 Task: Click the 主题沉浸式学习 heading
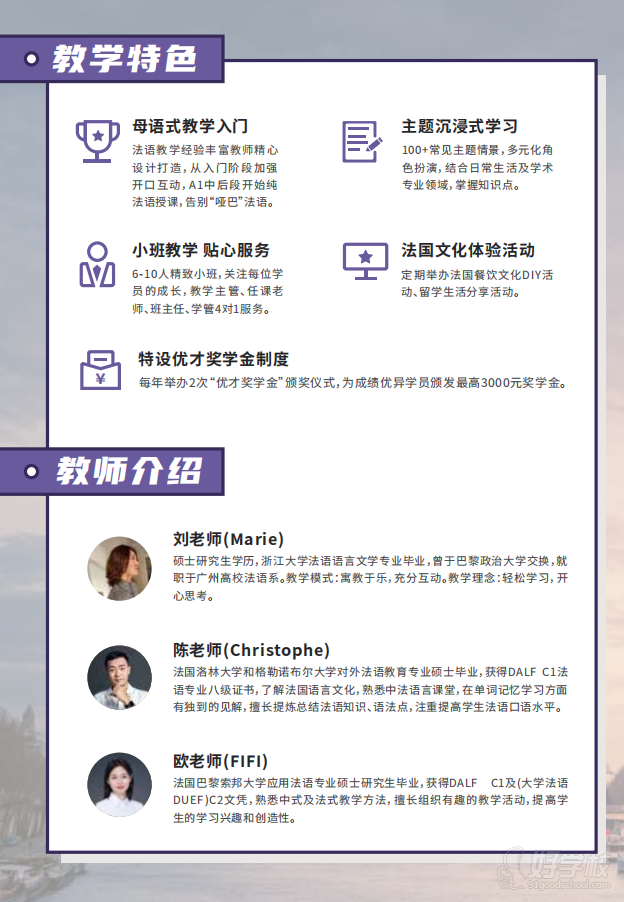click(459, 127)
